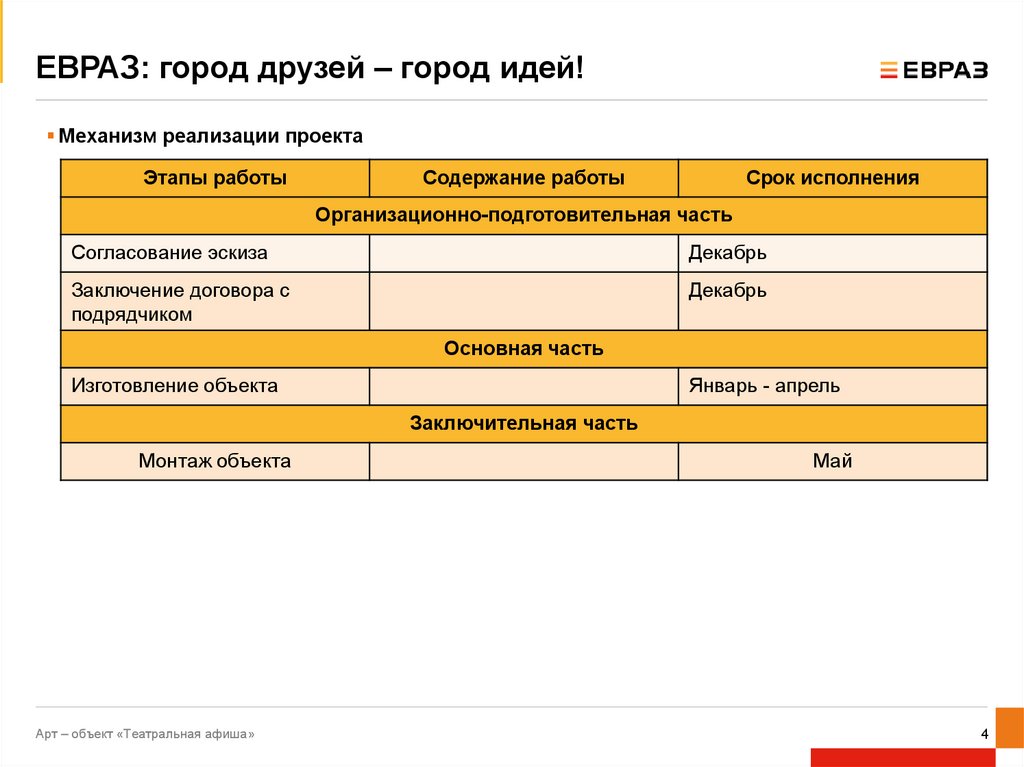
Task: Click empty content cell in Монтаж объекта row
Action: (x=524, y=461)
